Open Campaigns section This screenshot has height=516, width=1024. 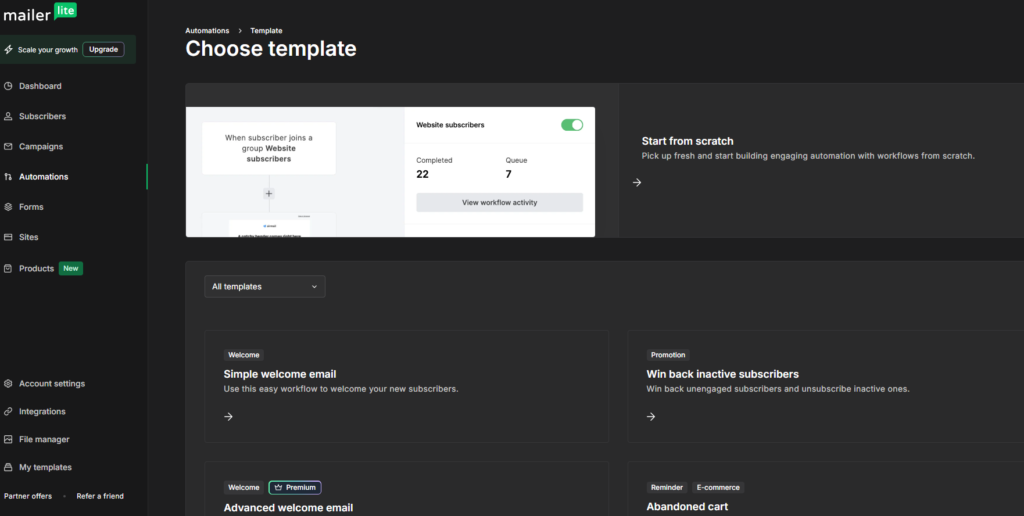pyautogui.click(x=40, y=146)
